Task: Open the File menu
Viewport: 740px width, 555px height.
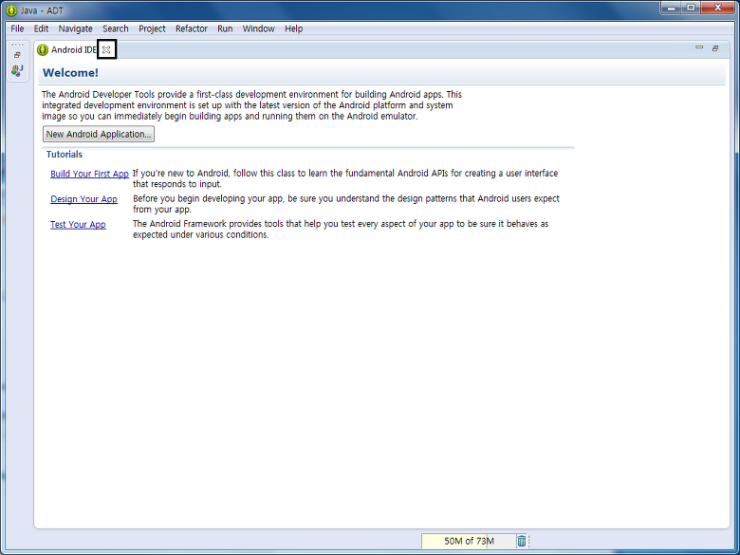Action: tap(17, 29)
